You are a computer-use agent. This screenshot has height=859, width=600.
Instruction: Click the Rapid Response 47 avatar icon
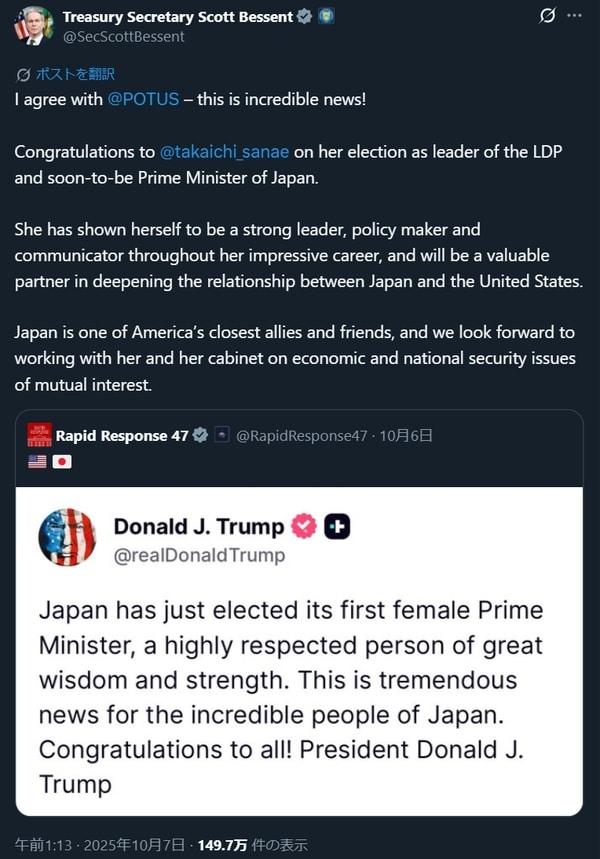click(x=38, y=436)
